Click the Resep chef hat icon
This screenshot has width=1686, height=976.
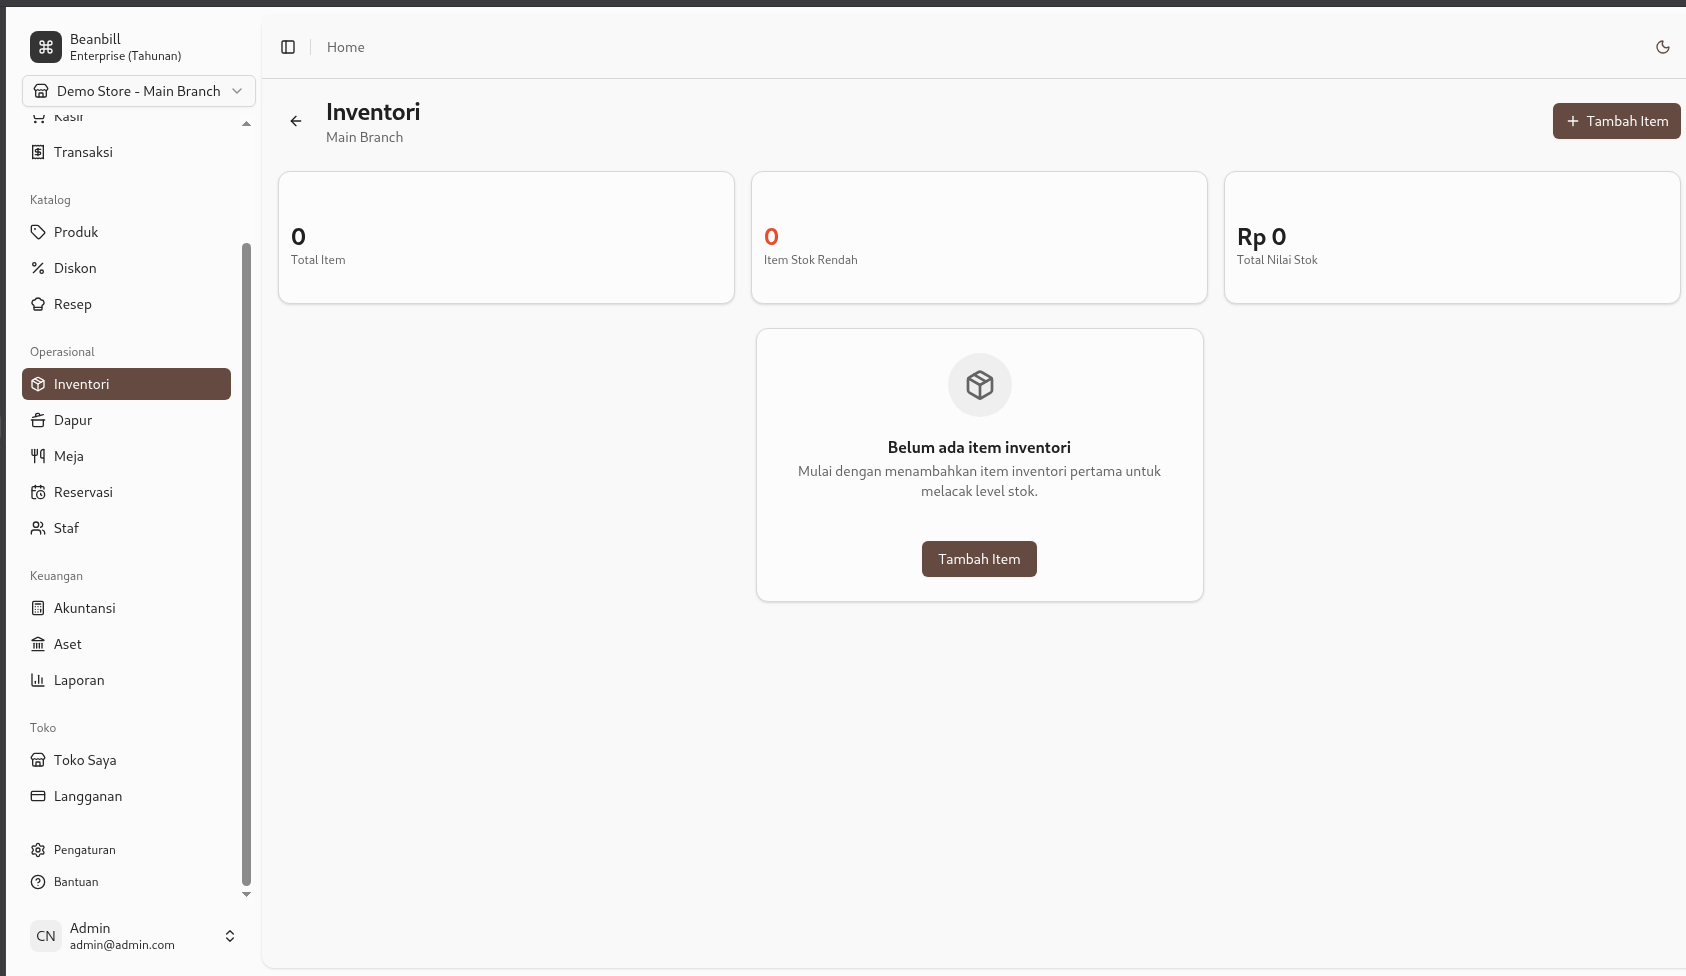coord(38,304)
